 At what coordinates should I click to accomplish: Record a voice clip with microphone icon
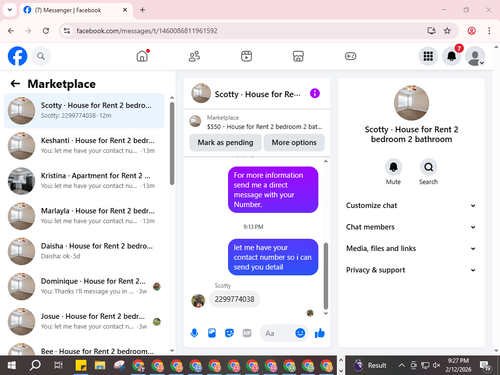point(194,333)
